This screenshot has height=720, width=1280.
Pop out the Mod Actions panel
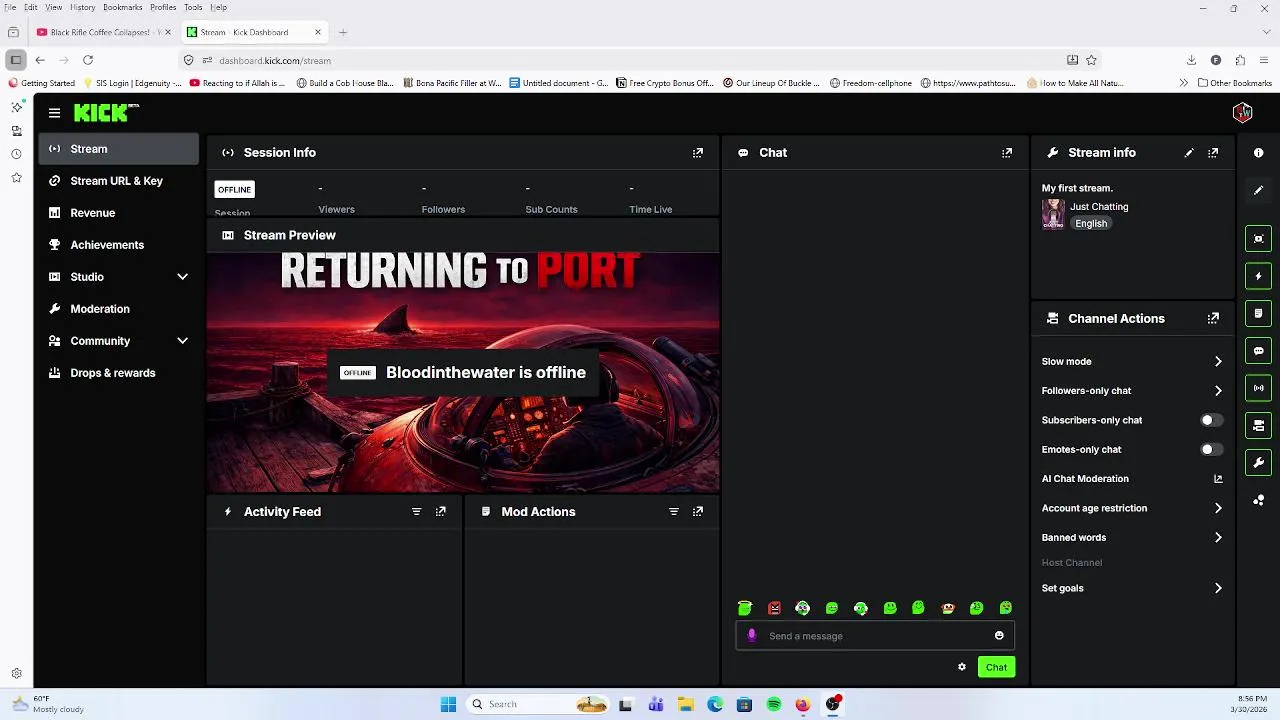pyautogui.click(x=698, y=511)
